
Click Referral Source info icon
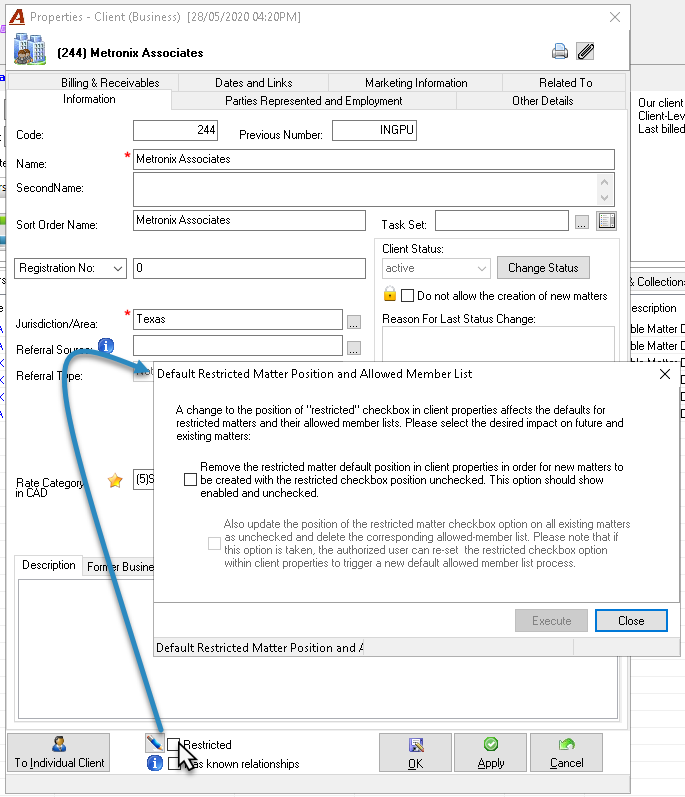pyautogui.click(x=106, y=346)
